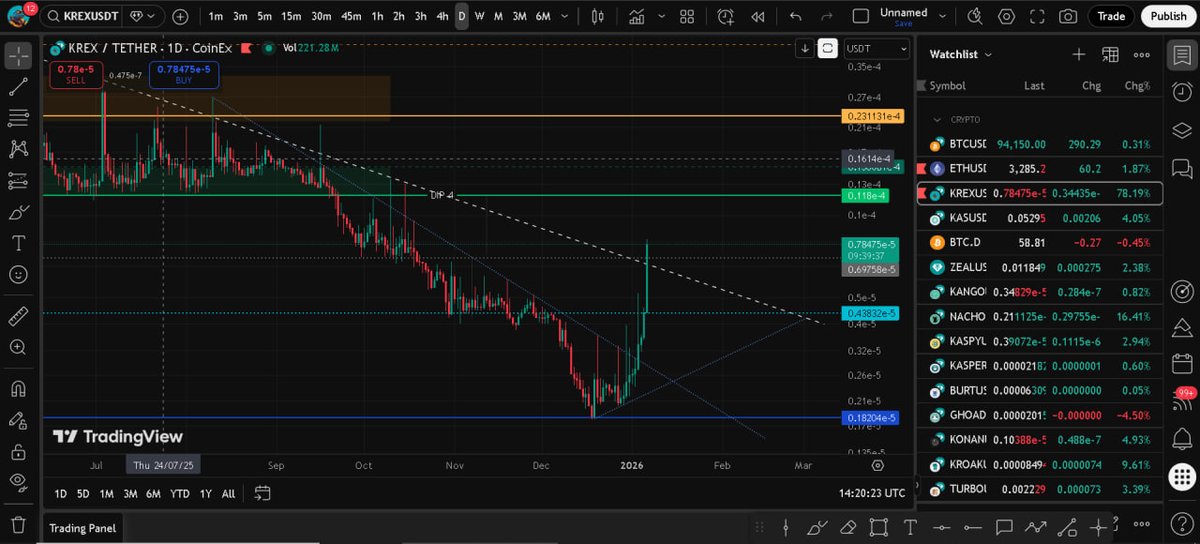
Task: Select the All date range
Action: point(229,494)
